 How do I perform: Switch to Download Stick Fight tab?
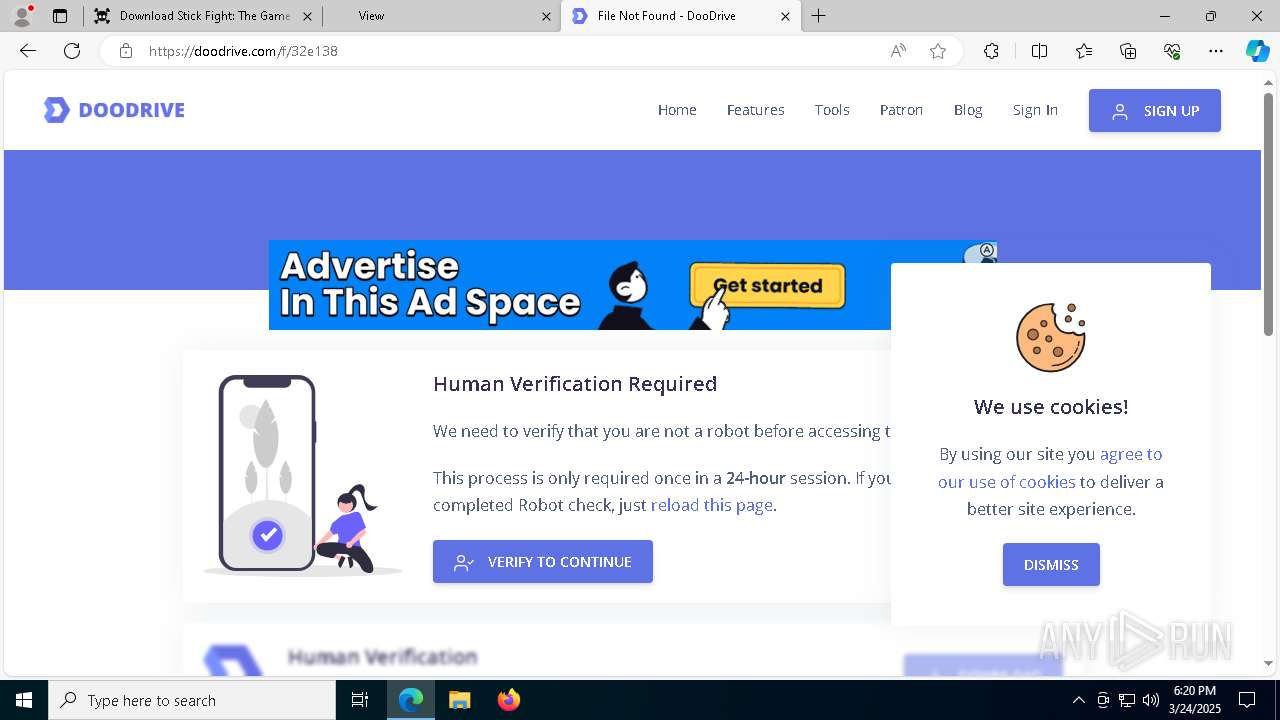(x=202, y=16)
